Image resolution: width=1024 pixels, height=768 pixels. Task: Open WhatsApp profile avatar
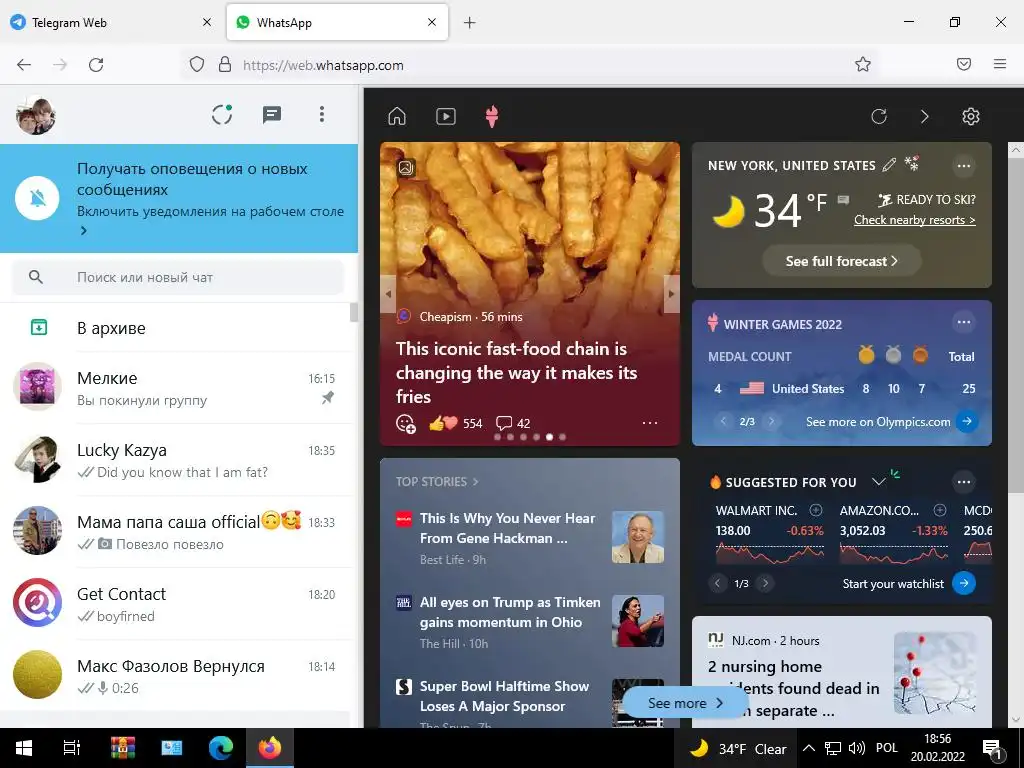tap(35, 116)
